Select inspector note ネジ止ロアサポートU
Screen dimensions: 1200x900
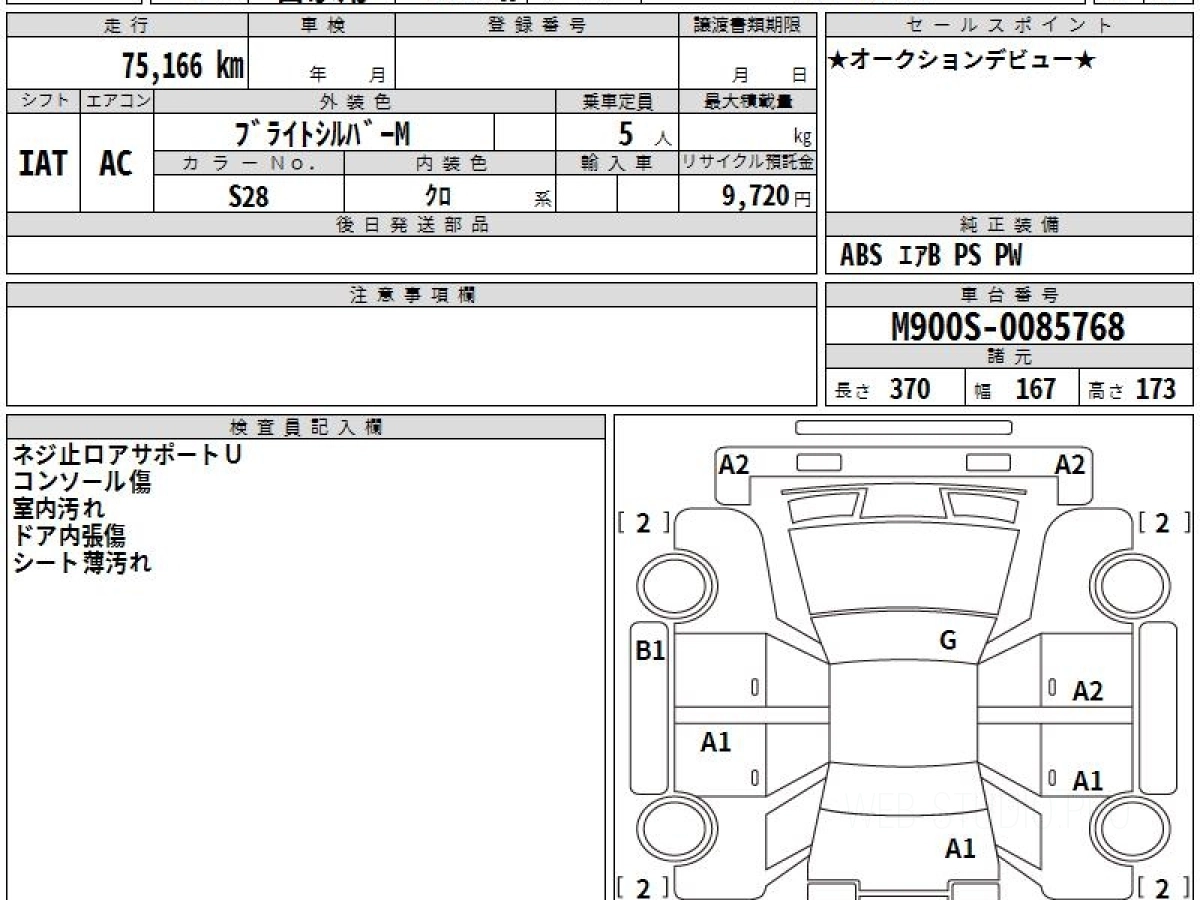coord(126,454)
